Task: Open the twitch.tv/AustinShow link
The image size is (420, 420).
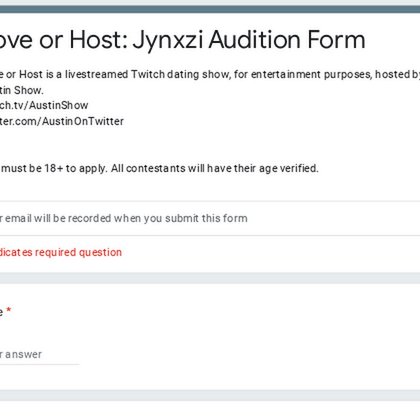Action: (x=44, y=105)
